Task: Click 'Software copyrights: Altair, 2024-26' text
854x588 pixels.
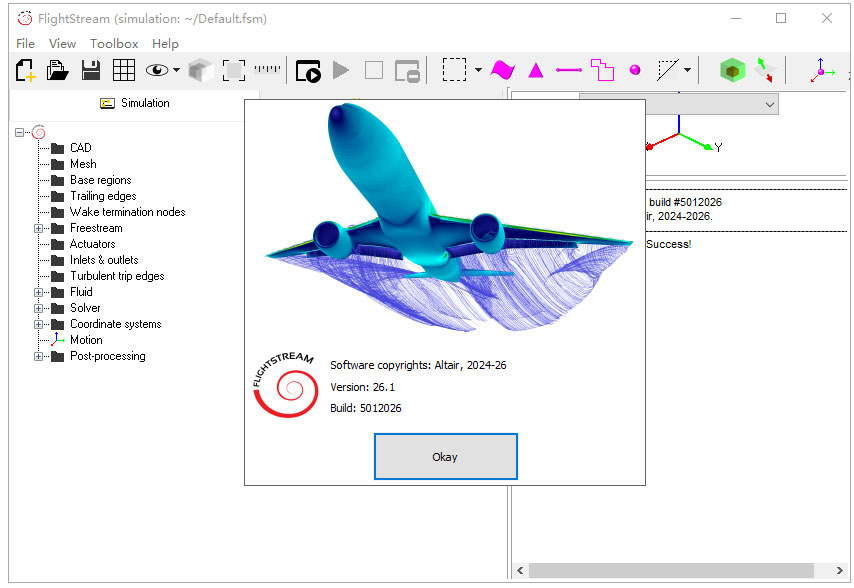Action: [x=418, y=365]
